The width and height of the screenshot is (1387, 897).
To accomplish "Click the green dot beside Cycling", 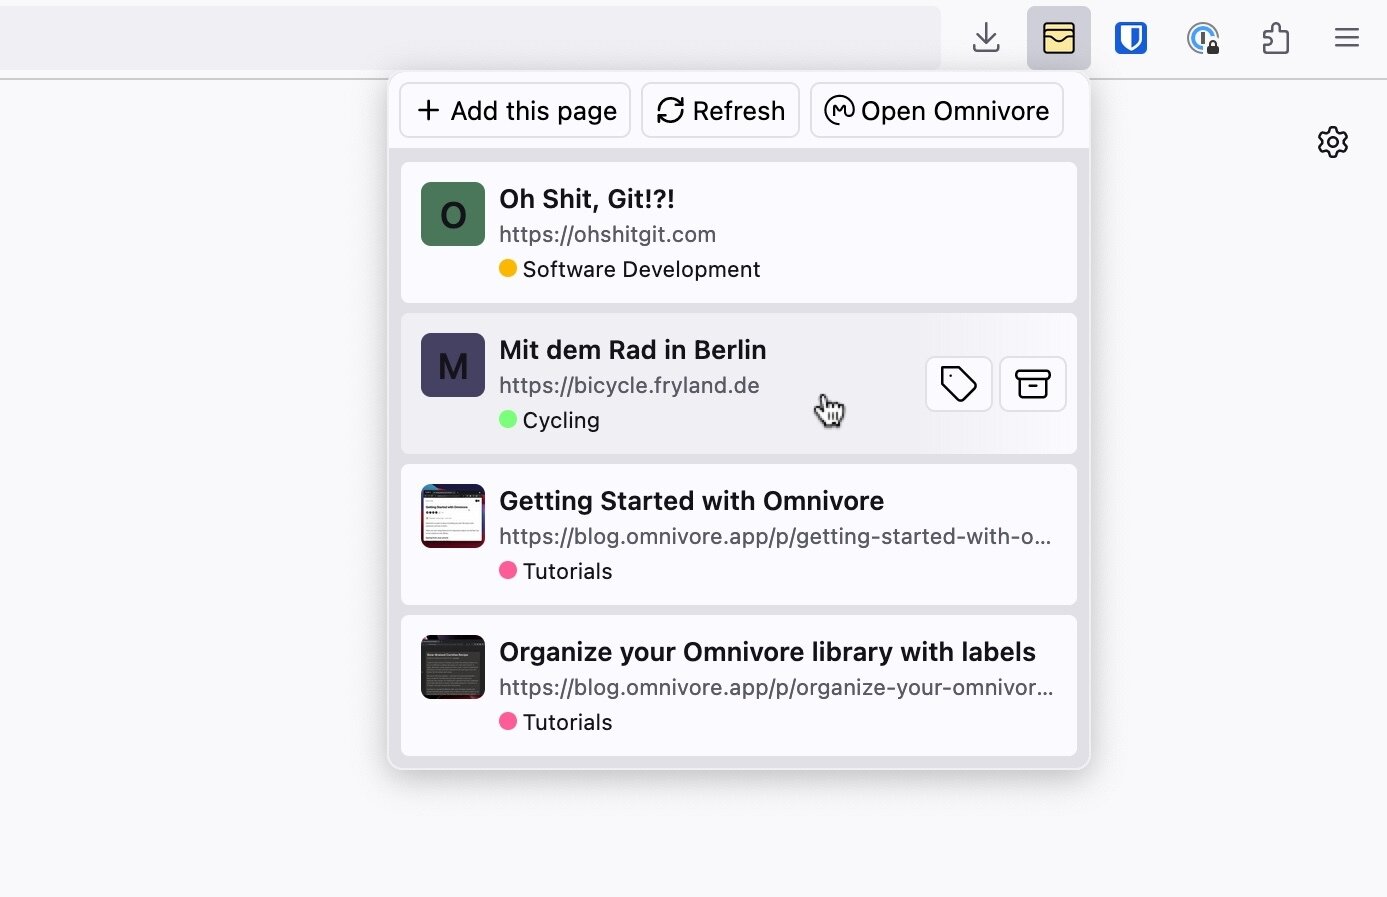I will pos(508,419).
